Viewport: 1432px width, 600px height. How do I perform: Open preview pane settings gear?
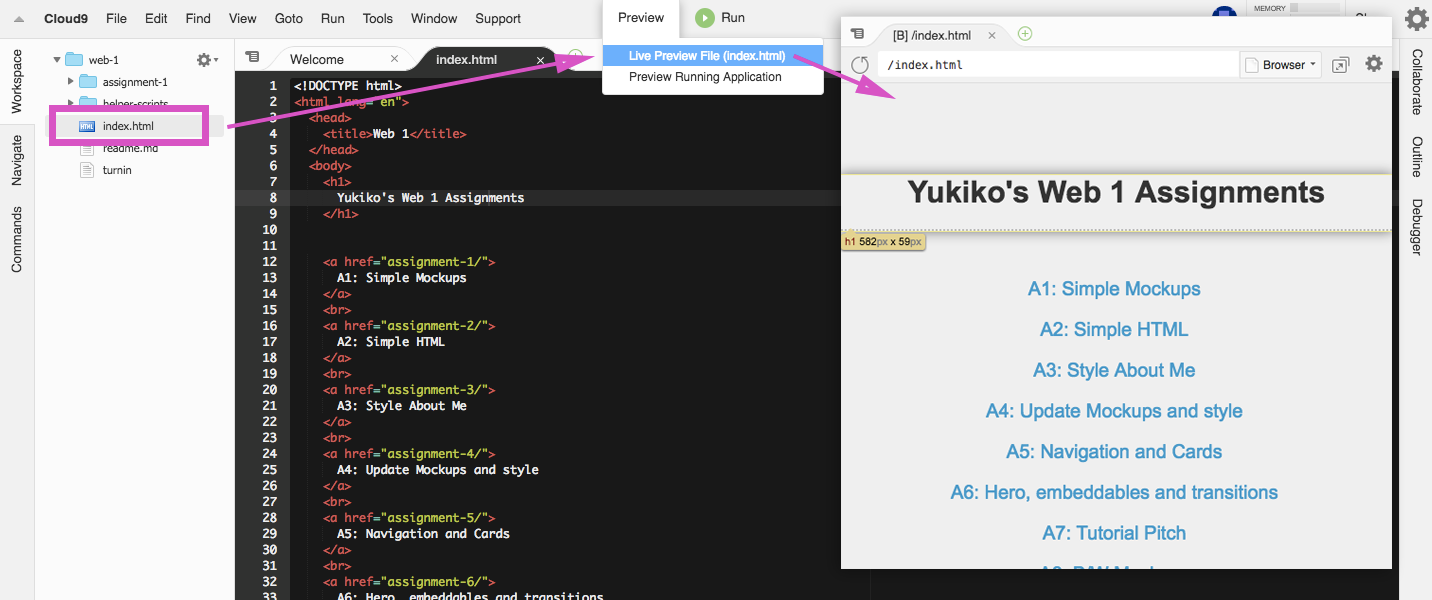coord(1374,64)
